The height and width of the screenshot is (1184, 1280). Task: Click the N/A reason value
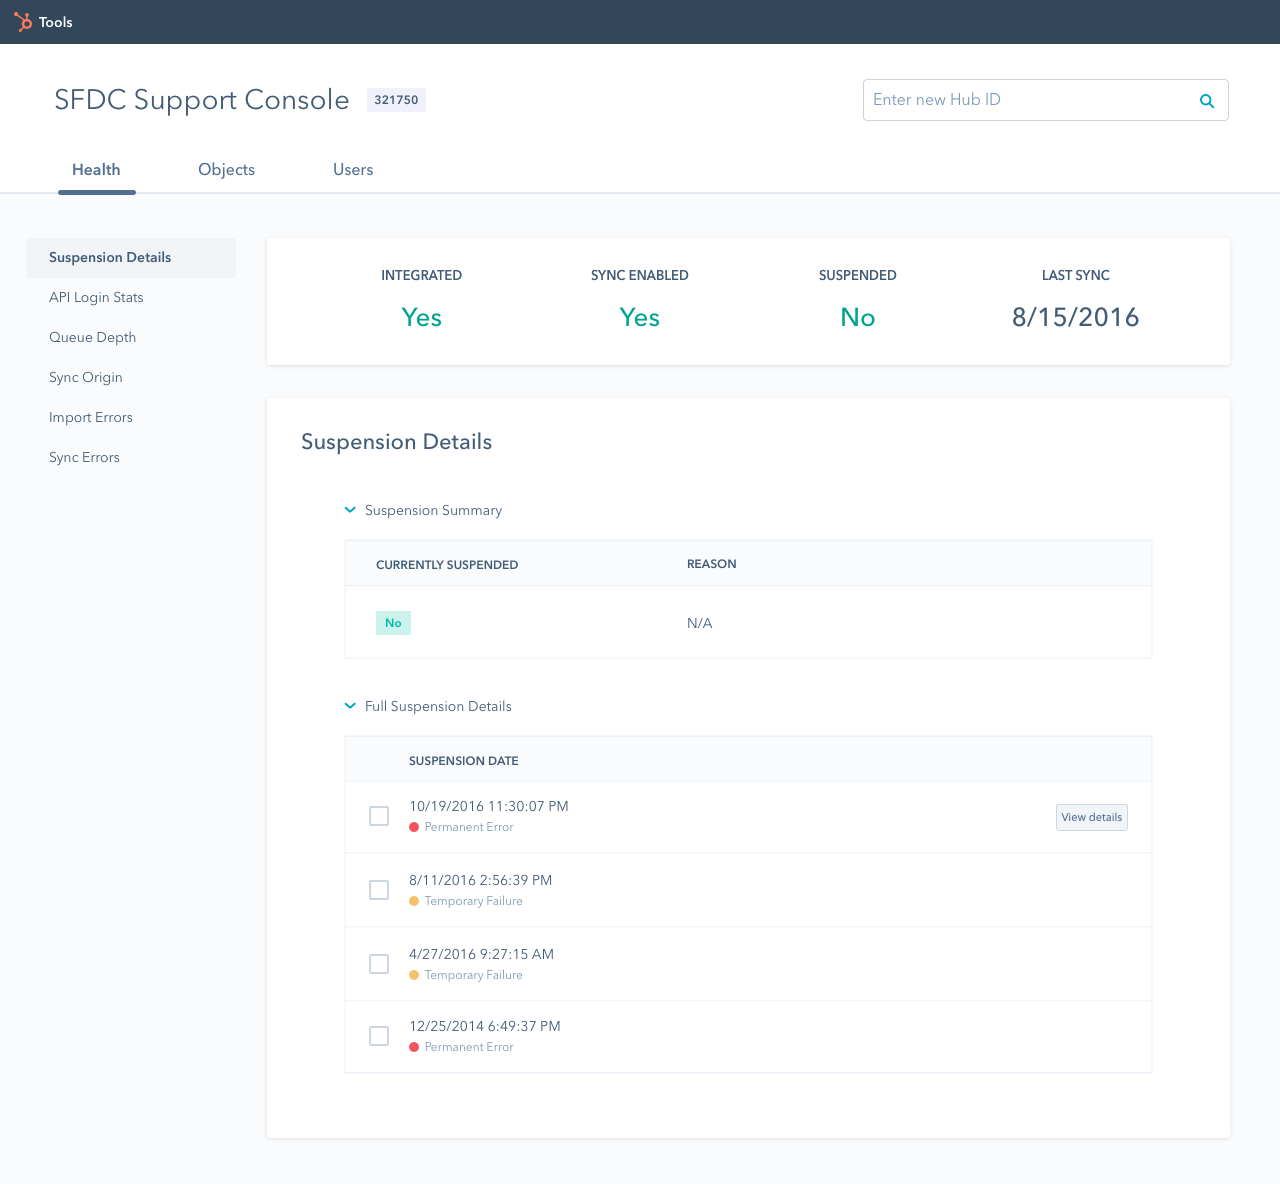pos(700,623)
